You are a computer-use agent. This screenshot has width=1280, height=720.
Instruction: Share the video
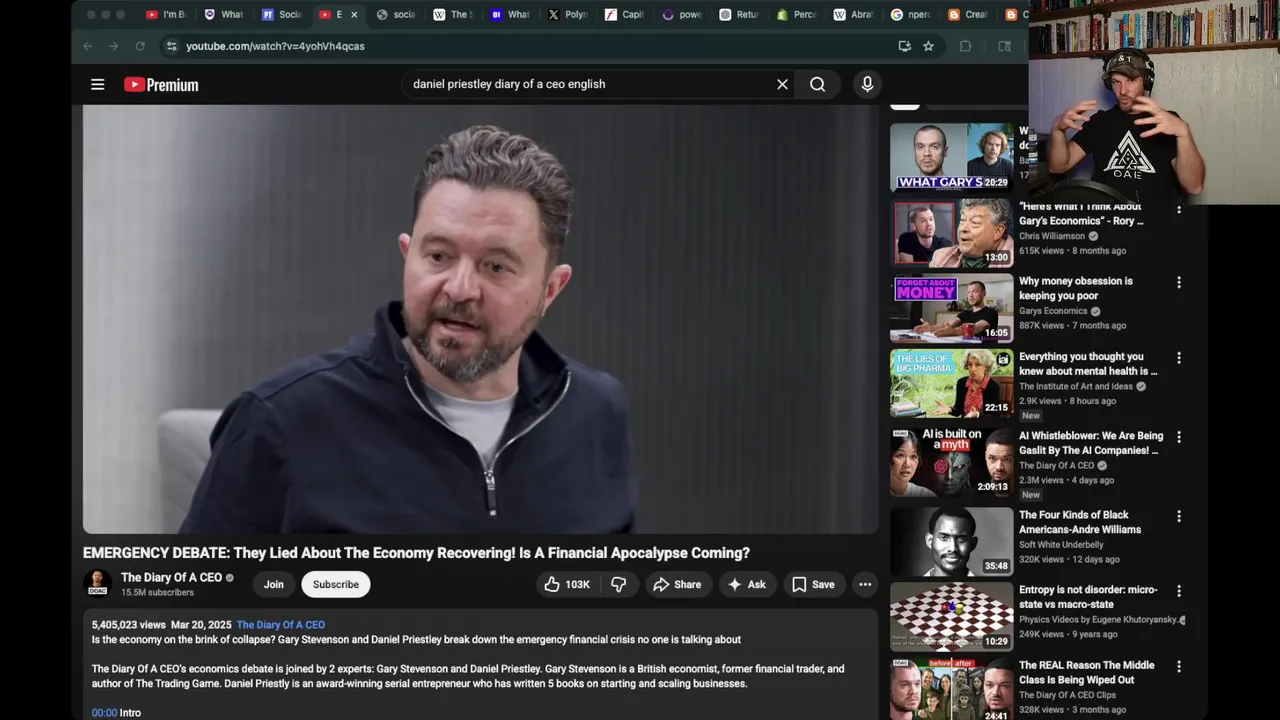click(677, 584)
